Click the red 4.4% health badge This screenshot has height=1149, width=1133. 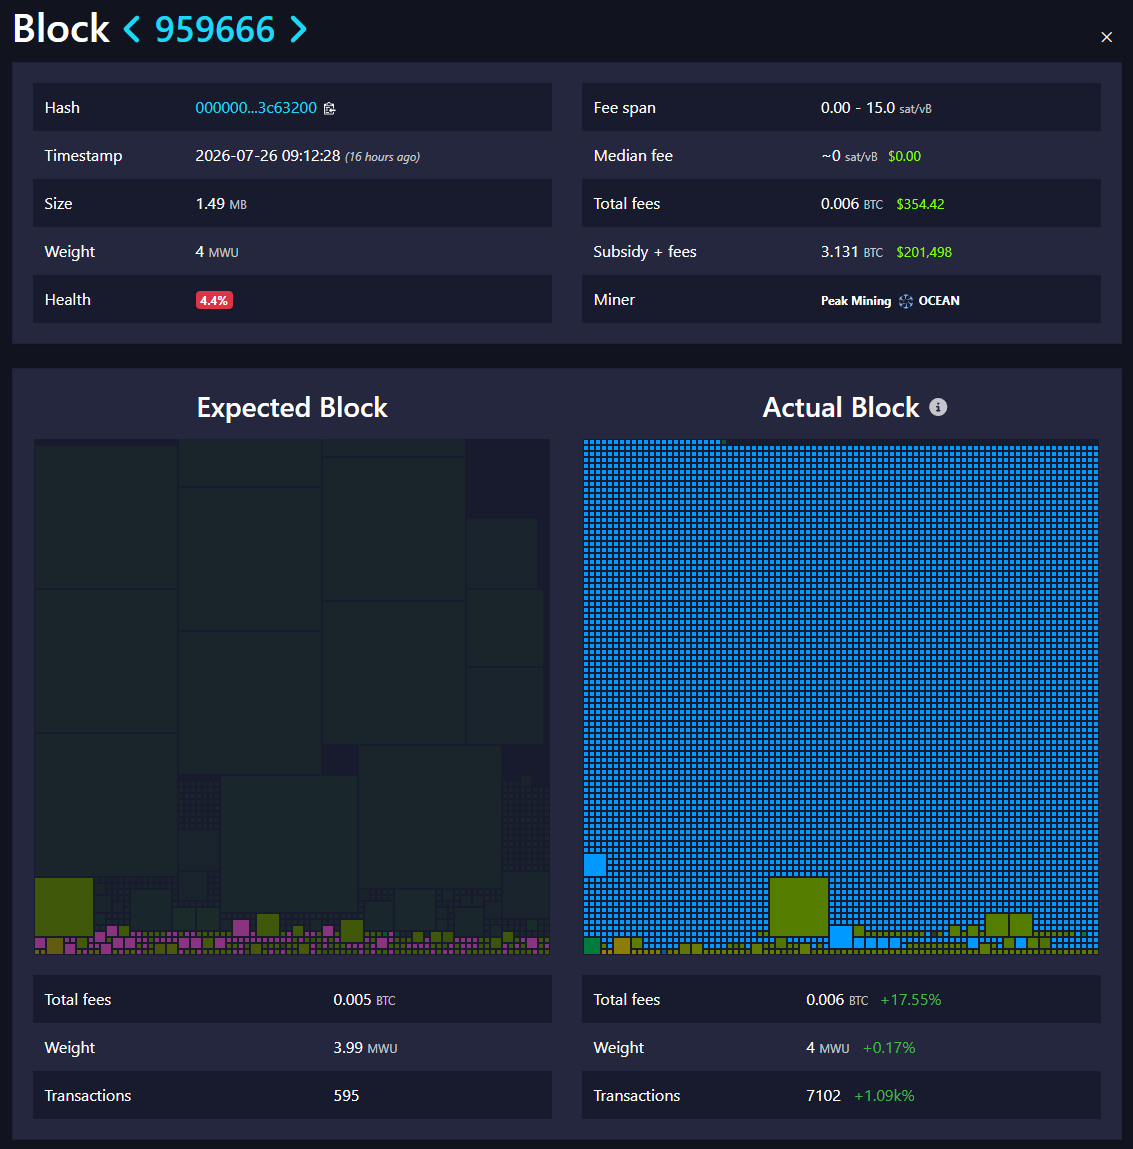click(214, 300)
